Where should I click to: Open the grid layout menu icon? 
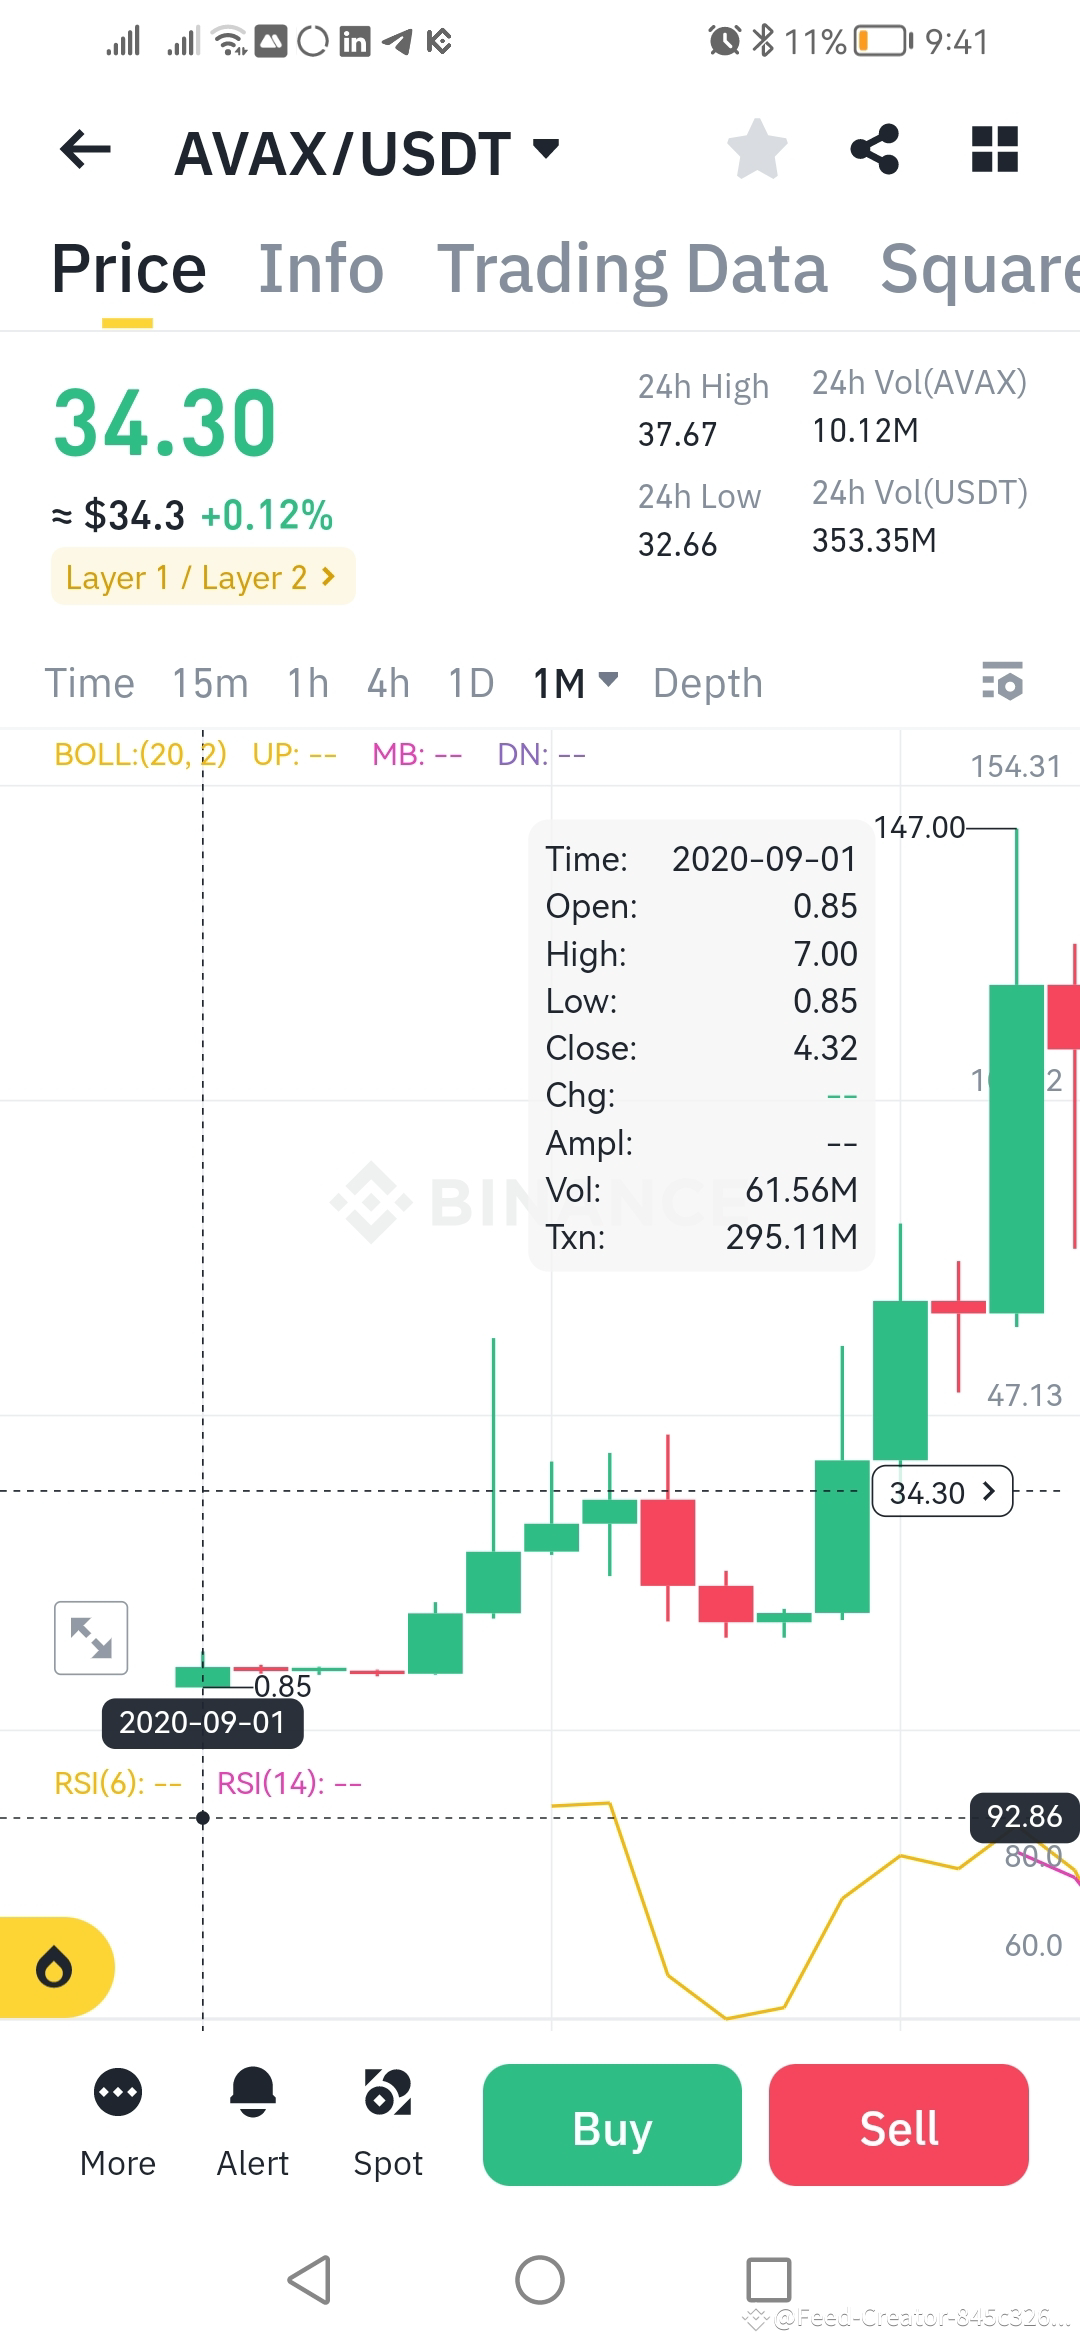[993, 148]
